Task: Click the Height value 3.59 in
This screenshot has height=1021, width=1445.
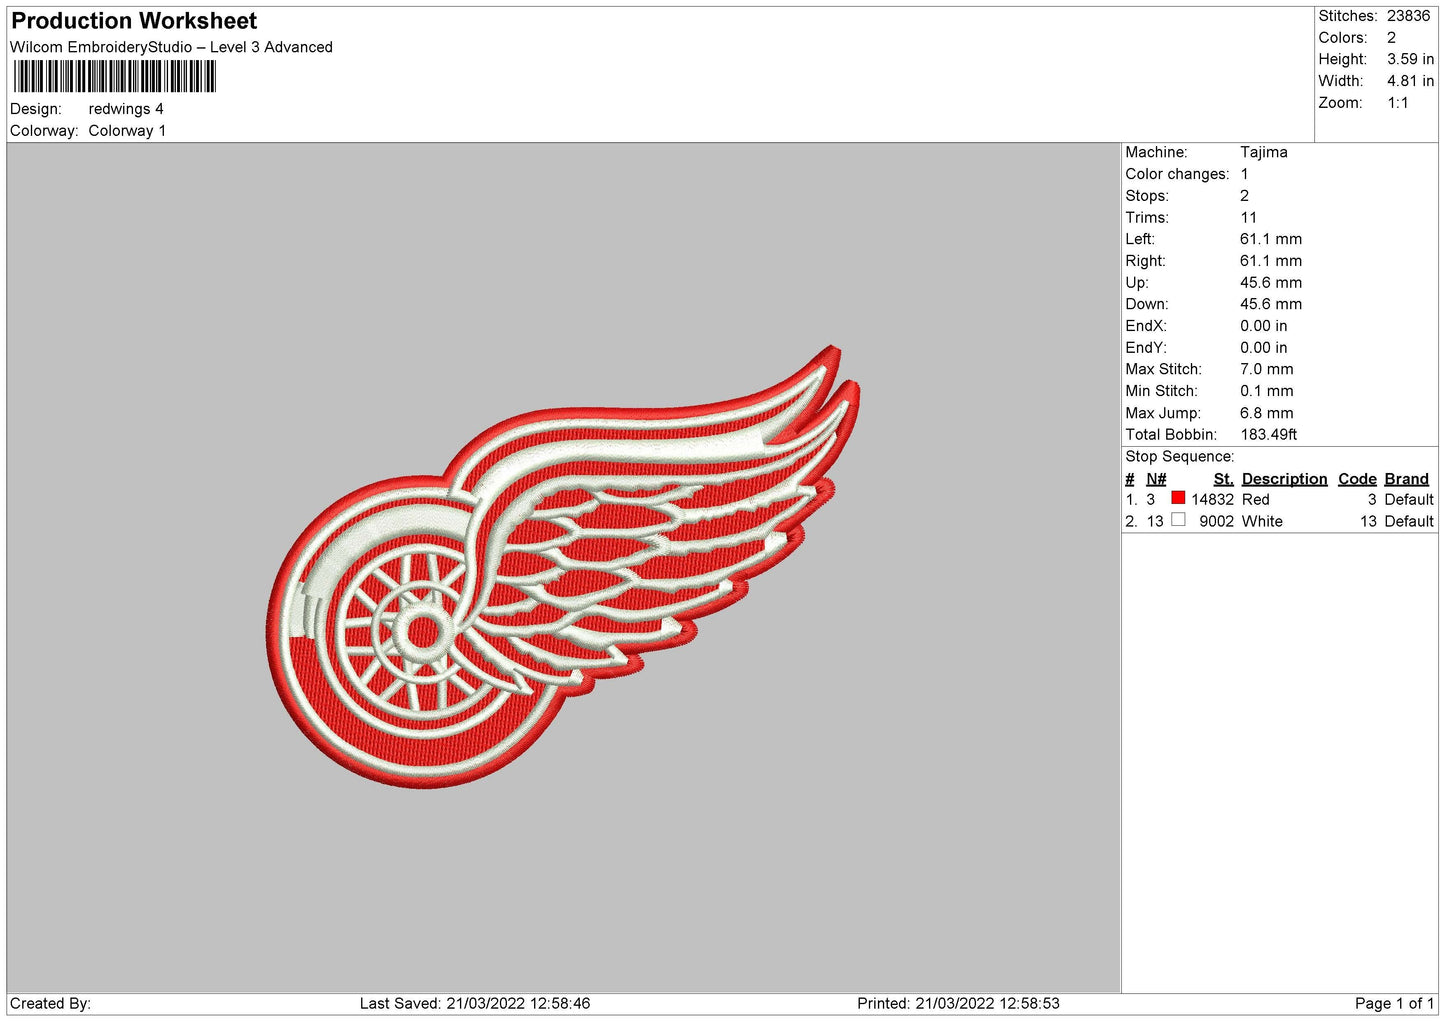Action: coord(1410,59)
